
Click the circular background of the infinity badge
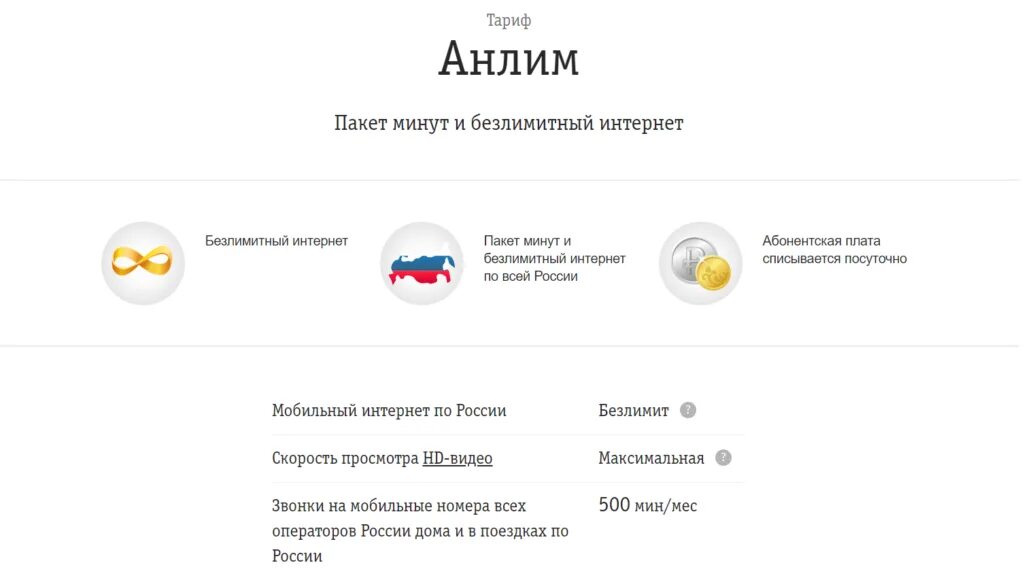click(x=143, y=263)
